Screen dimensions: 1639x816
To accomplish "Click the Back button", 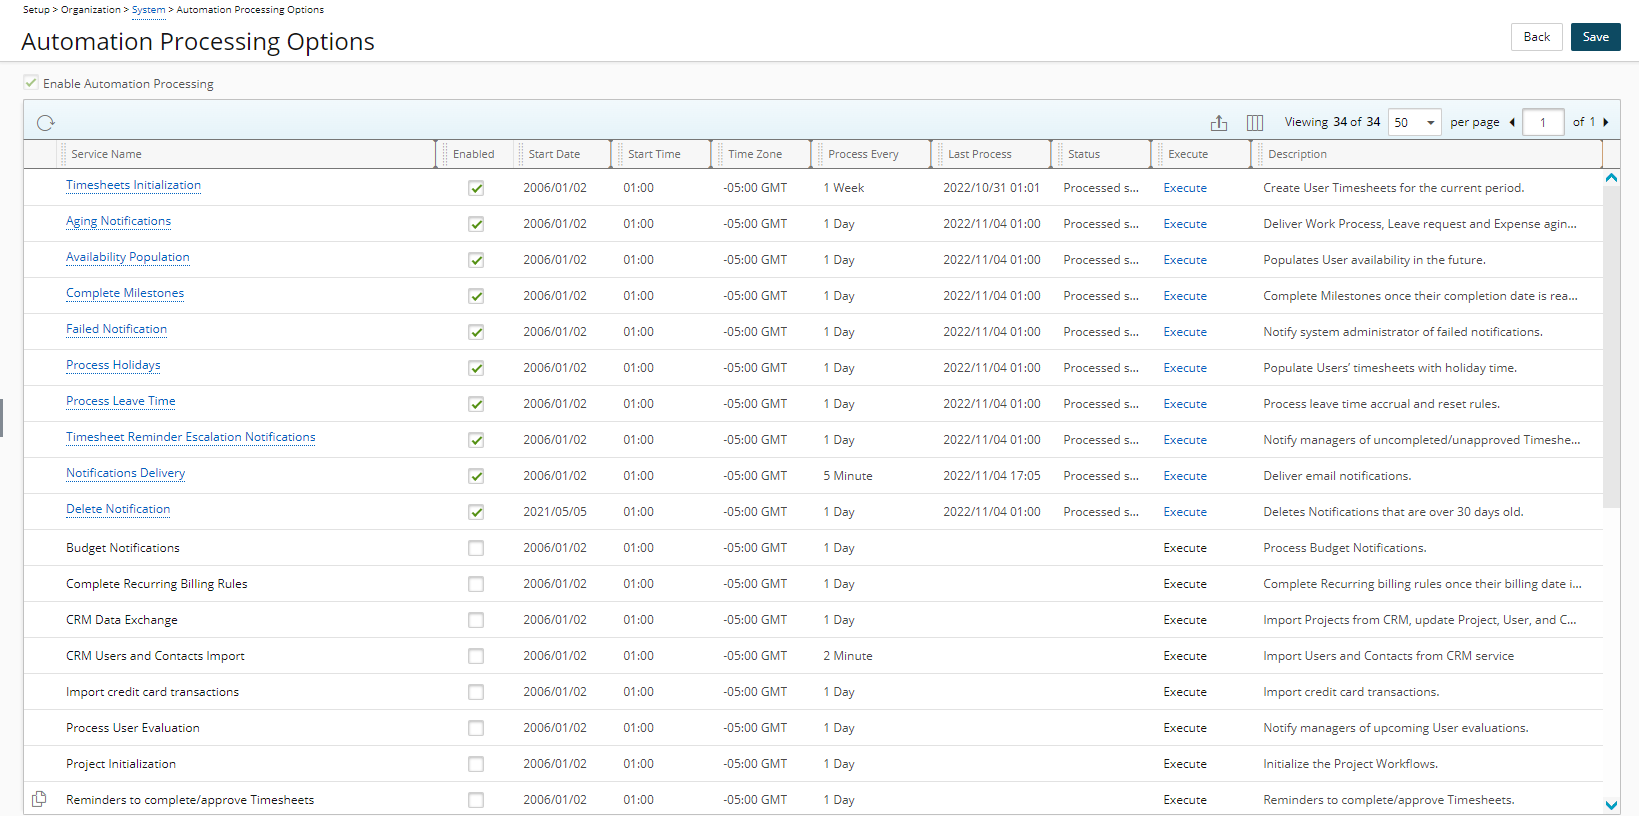I will pos(1536,37).
